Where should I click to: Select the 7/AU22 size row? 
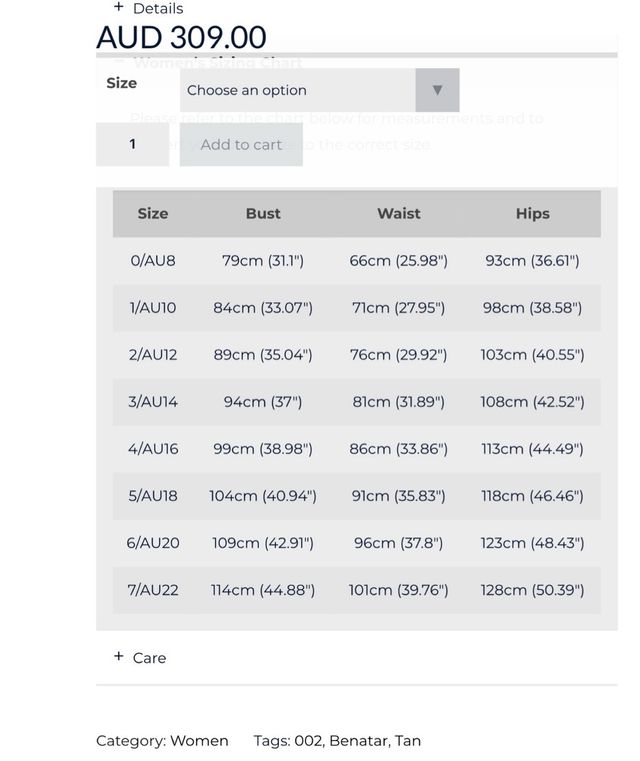[x=153, y=590]
